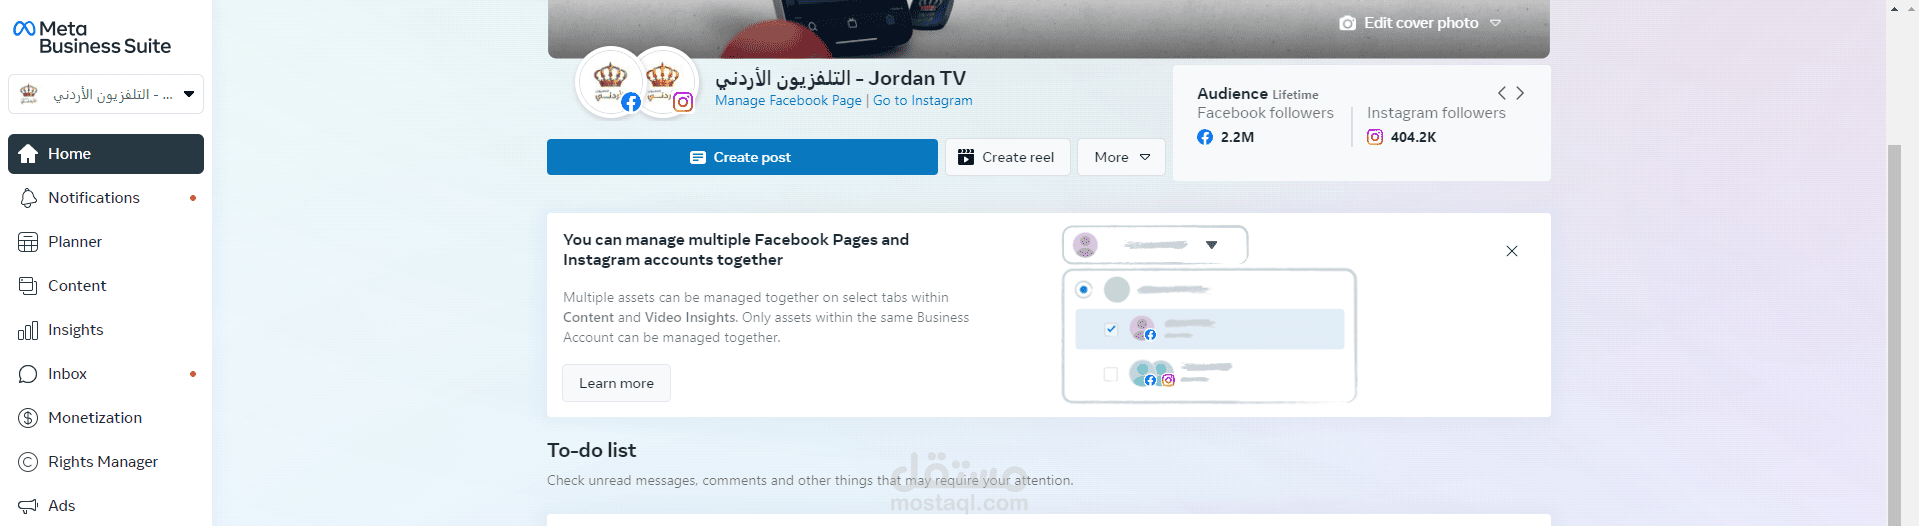1919x526 pixels.
Task: Click the Go to Instagram link
Action: 923,101
